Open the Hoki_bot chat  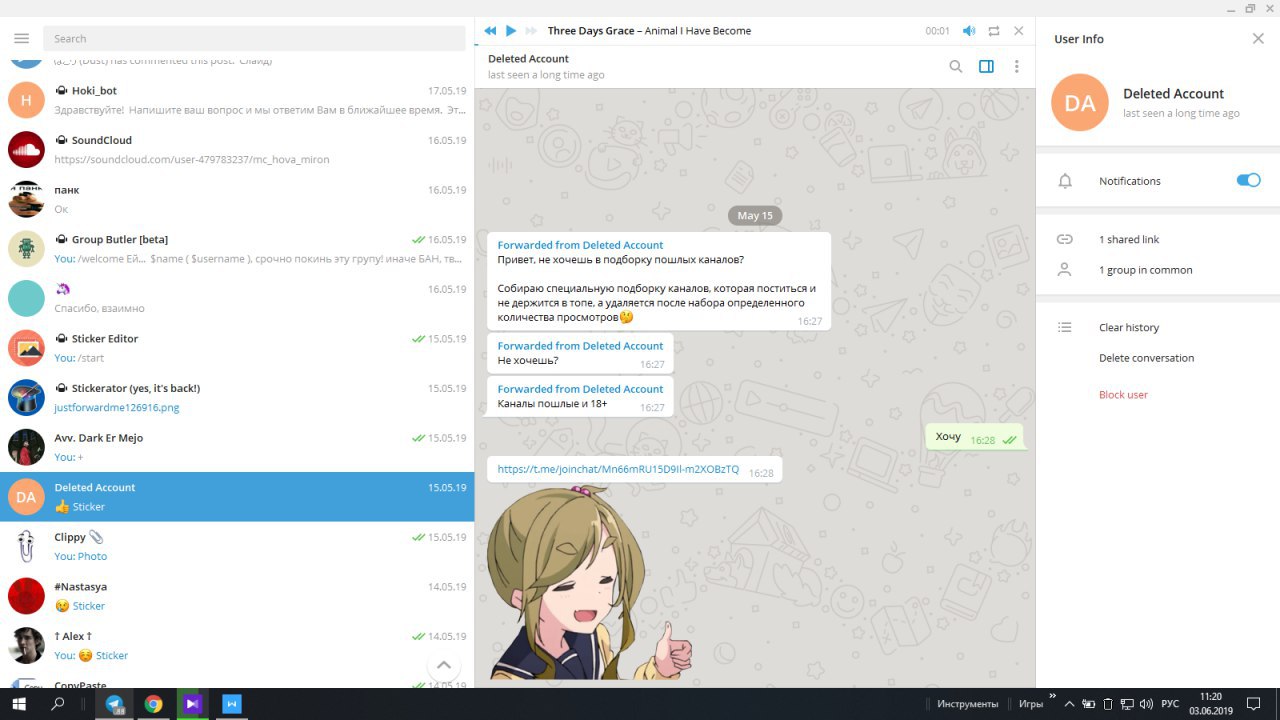pos(237,100)
